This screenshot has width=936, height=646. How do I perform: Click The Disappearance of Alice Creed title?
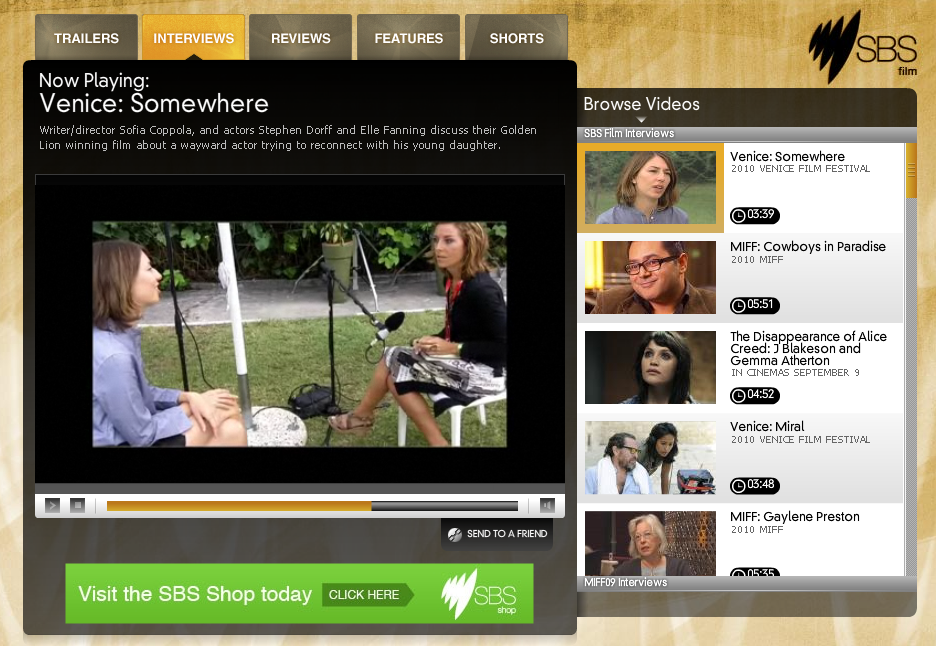coord(808,349)
